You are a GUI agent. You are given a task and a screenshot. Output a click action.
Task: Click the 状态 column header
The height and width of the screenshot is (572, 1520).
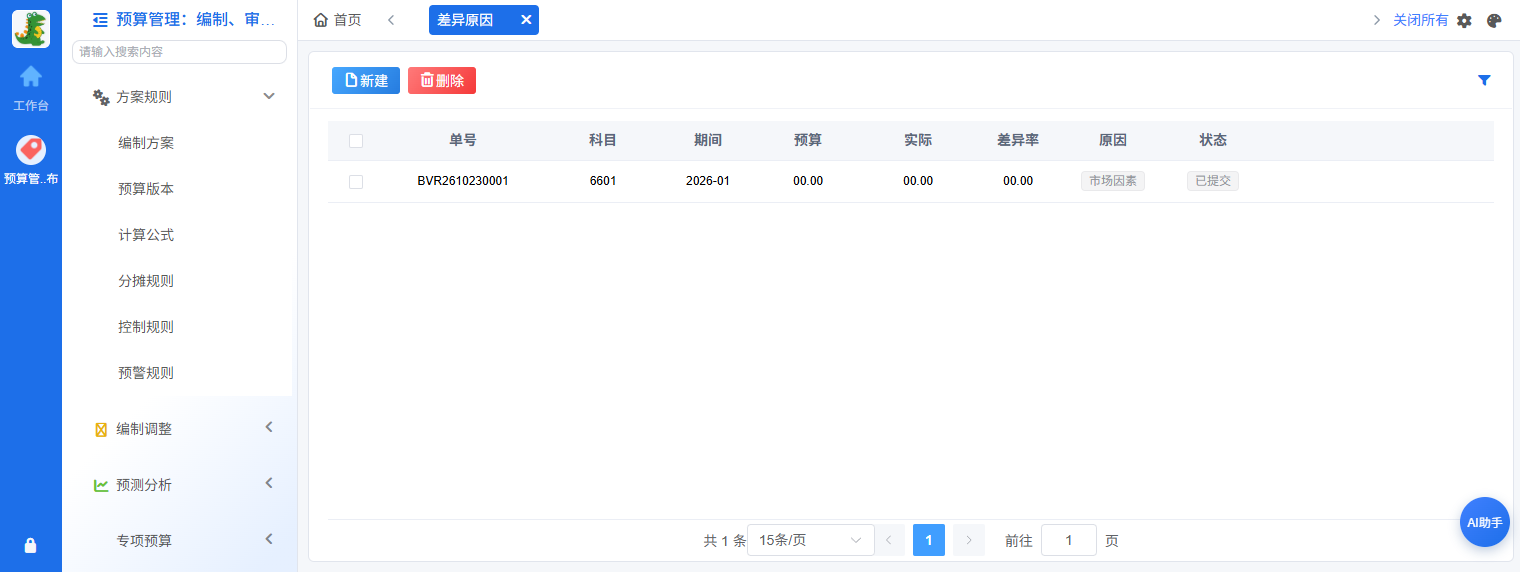click(1213, 140)
